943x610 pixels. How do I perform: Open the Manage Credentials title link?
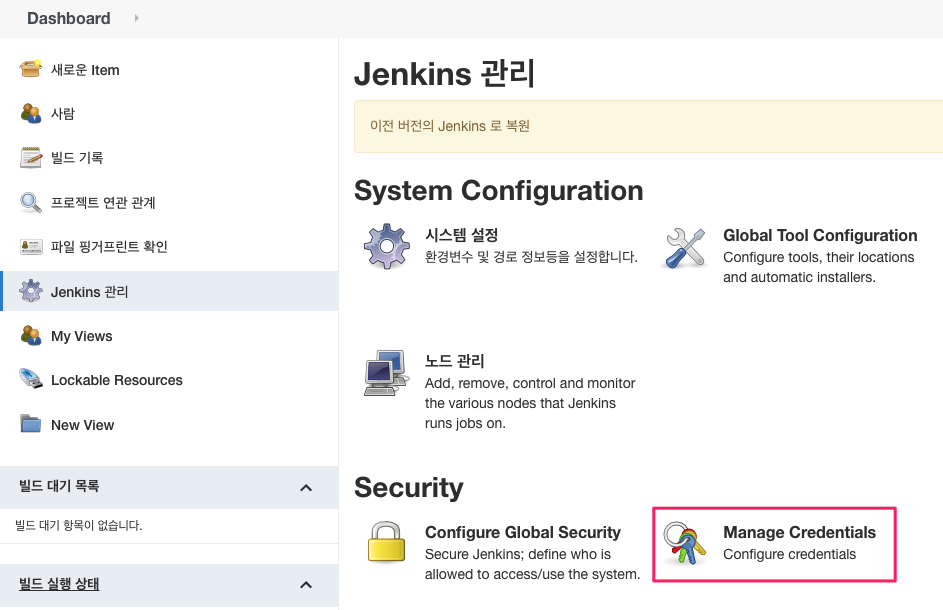pos(799,532)
